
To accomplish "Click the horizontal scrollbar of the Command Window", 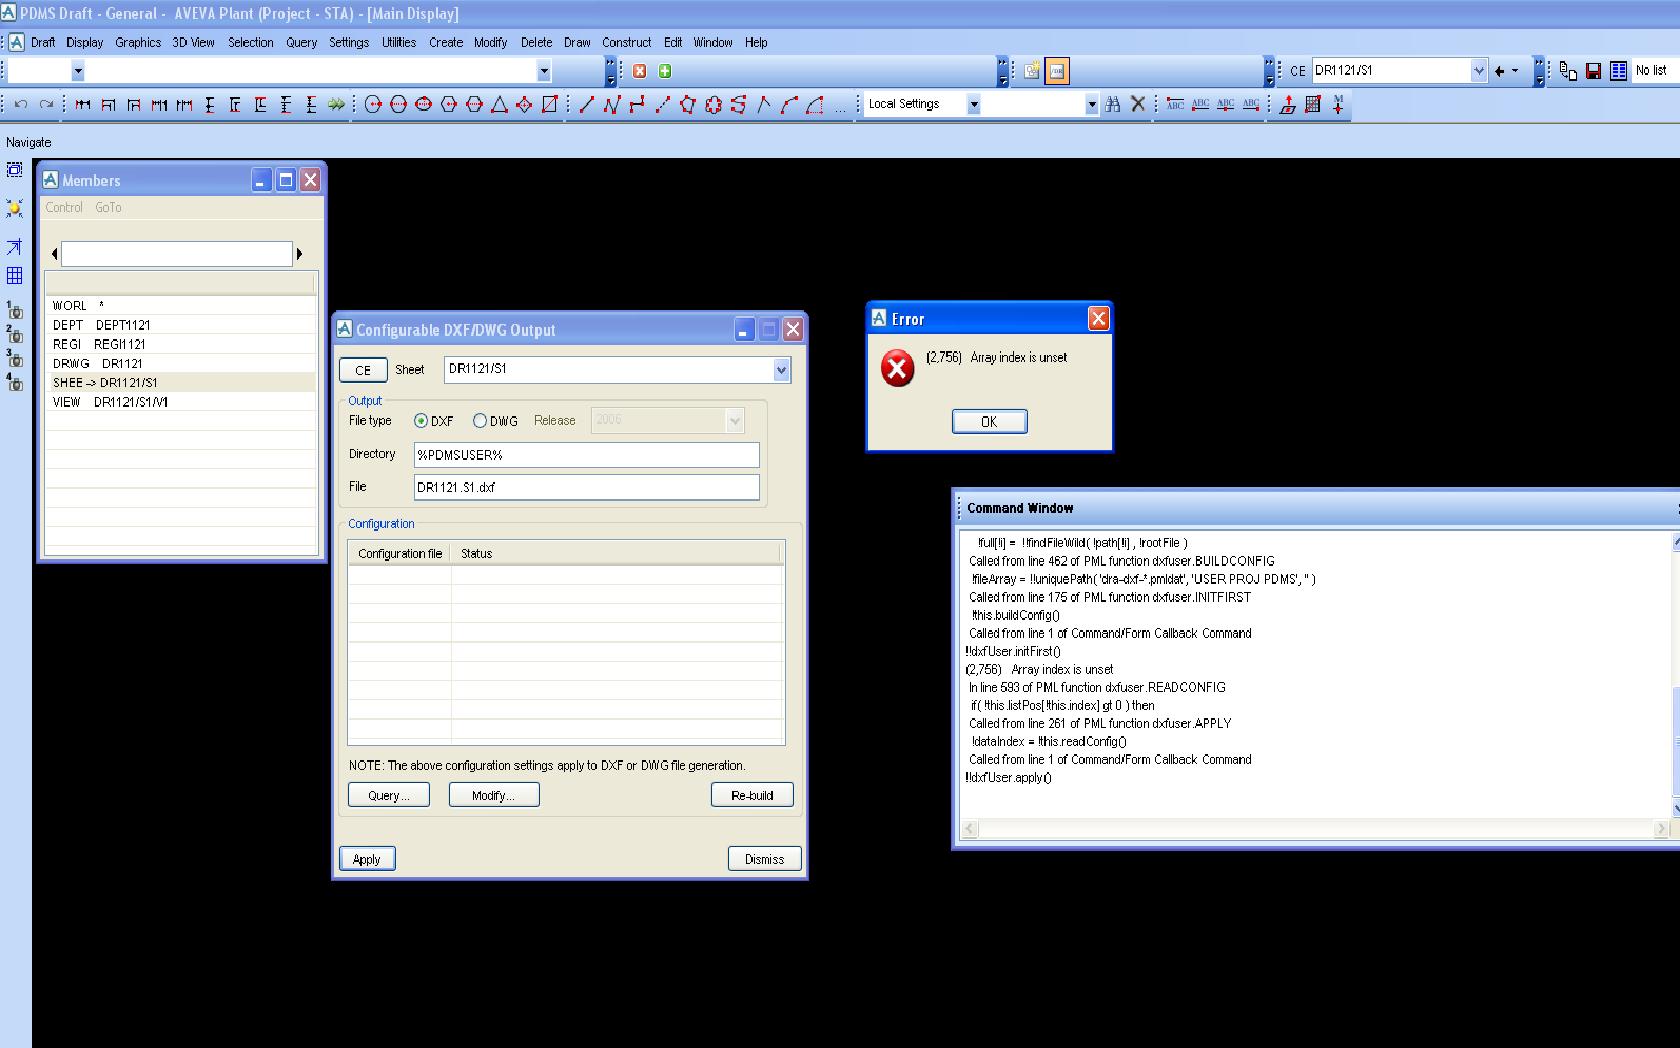I will (x=1315, y=828).
